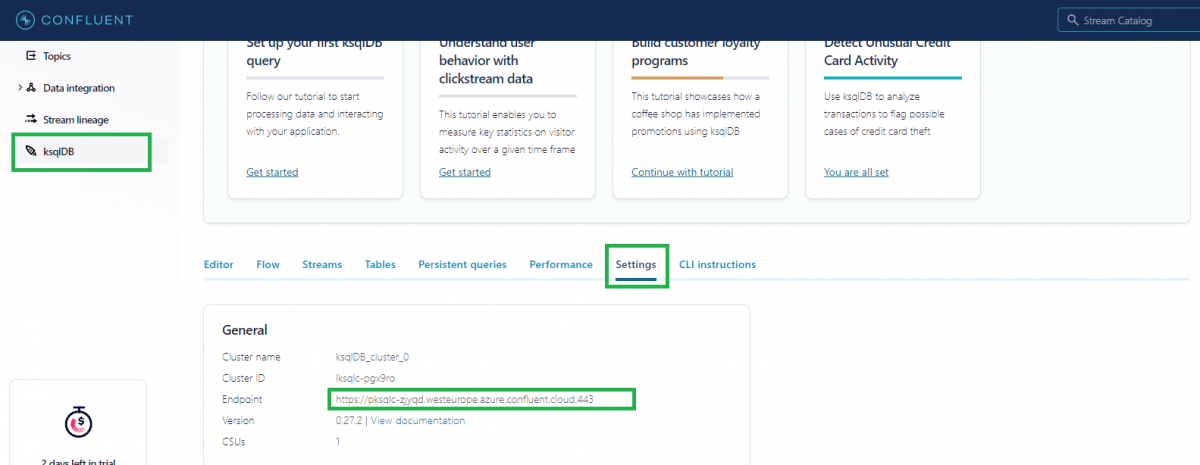The height and width of the screenshot is (465, 1200).
Task: Switch to the Editor tab
Action: point(218,265)
